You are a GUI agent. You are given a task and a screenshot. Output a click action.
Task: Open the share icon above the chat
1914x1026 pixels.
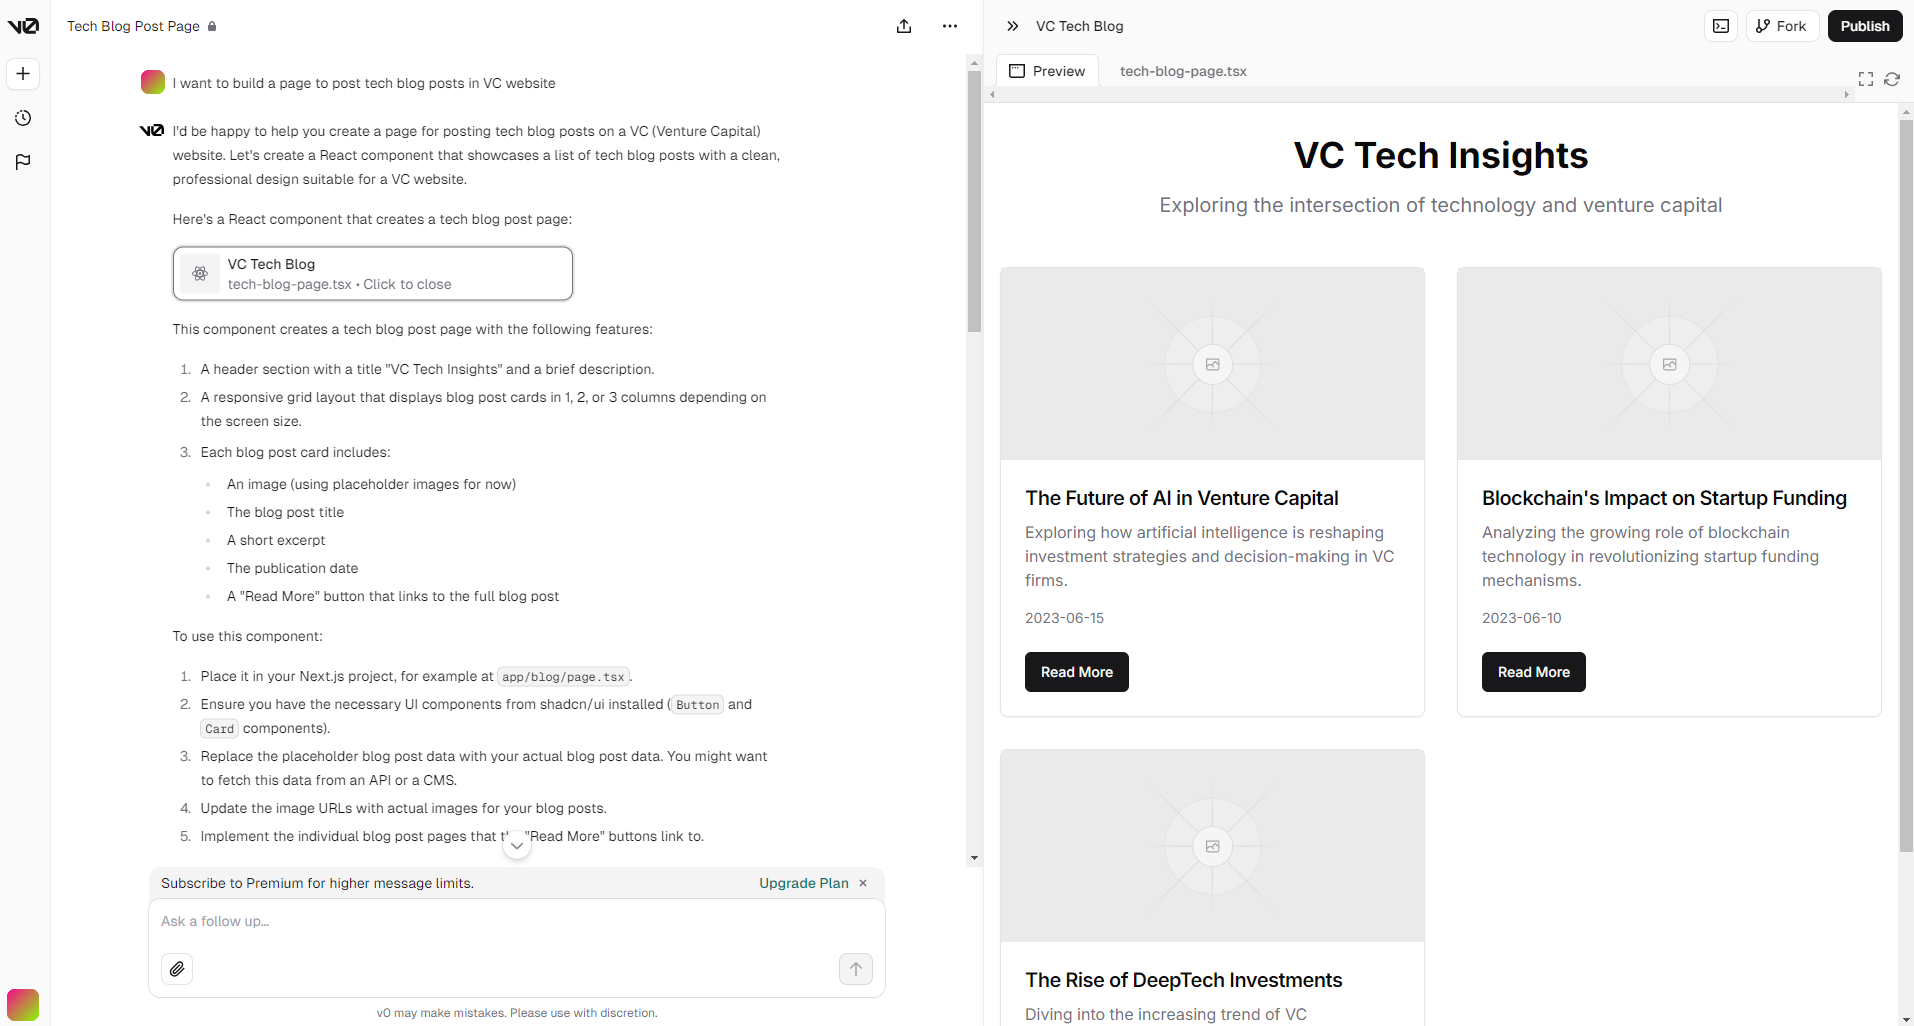pyautogui.click(x=904, y=26)
